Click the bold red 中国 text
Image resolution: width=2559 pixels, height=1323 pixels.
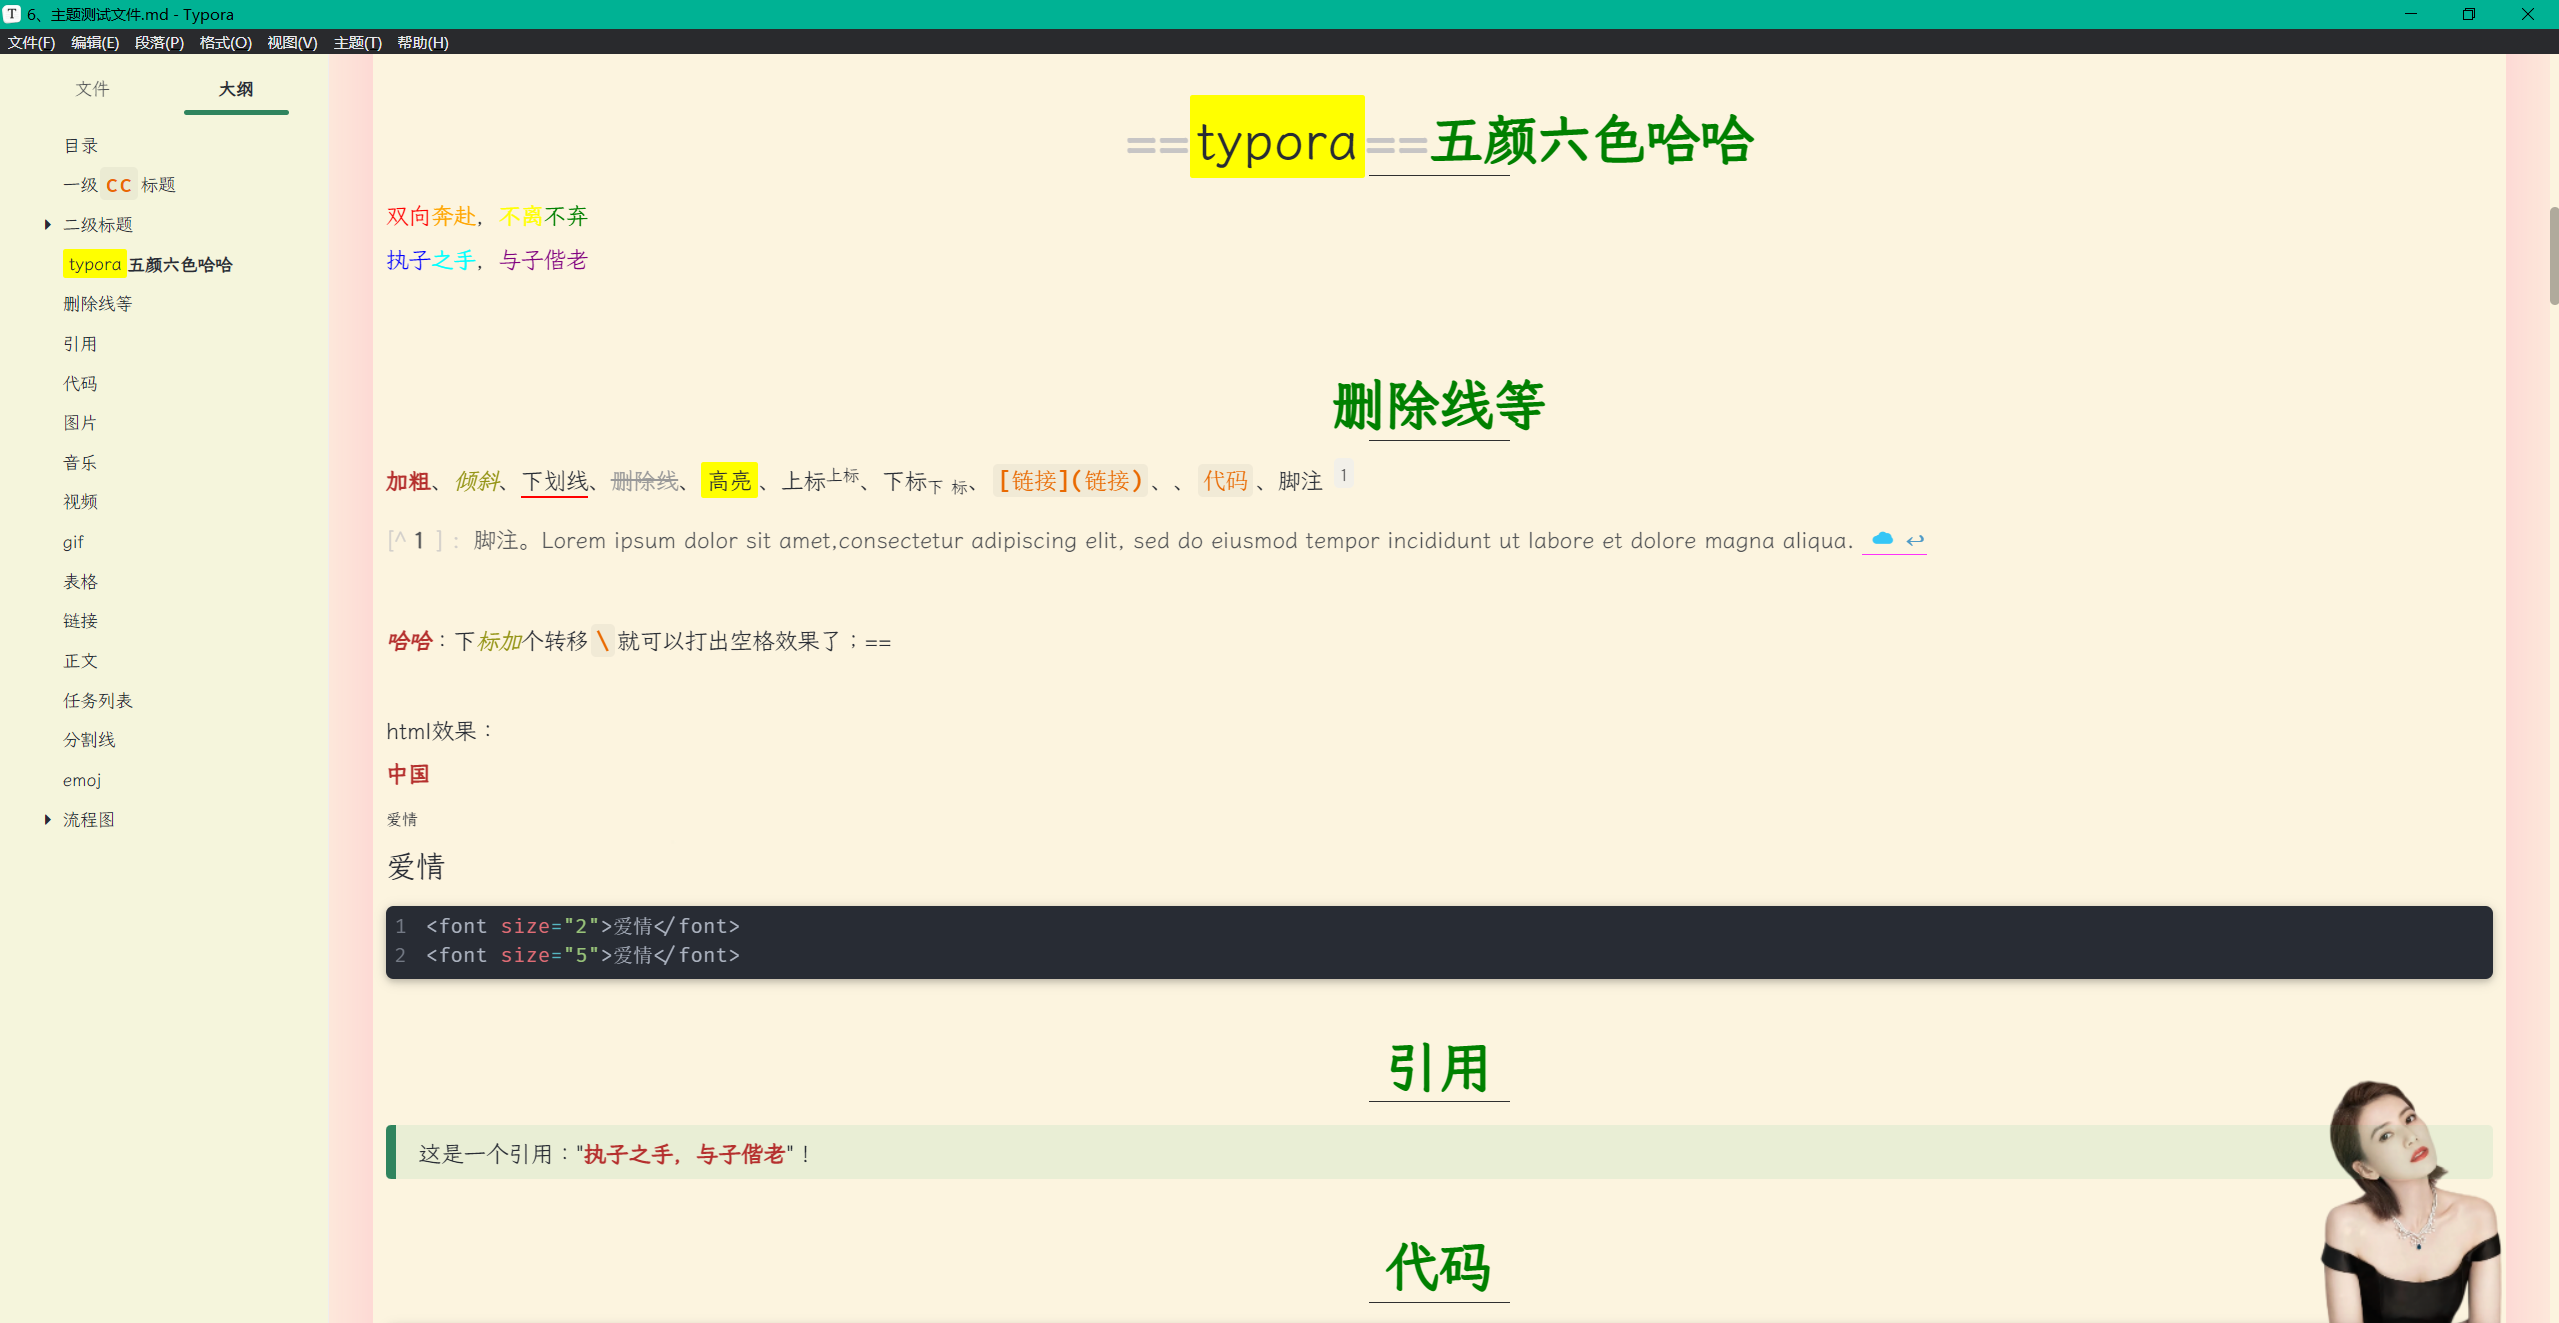coord(408,774)
